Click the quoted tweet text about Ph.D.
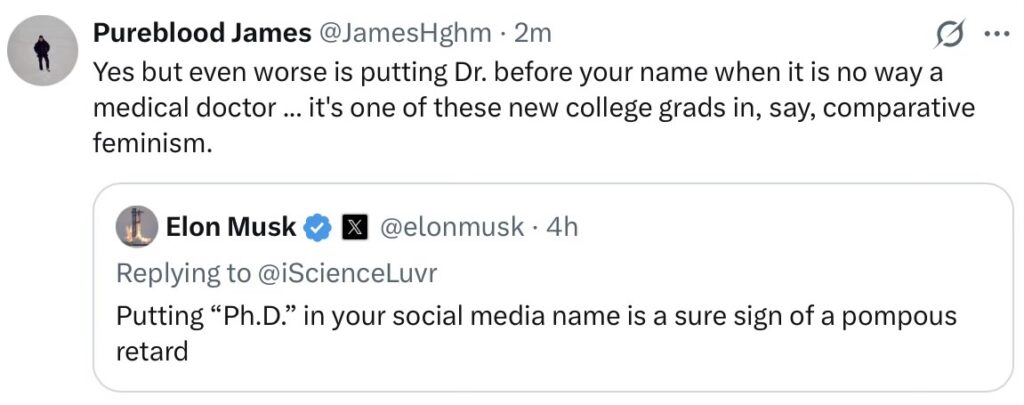1024x405 pixels. coord(536,333)
